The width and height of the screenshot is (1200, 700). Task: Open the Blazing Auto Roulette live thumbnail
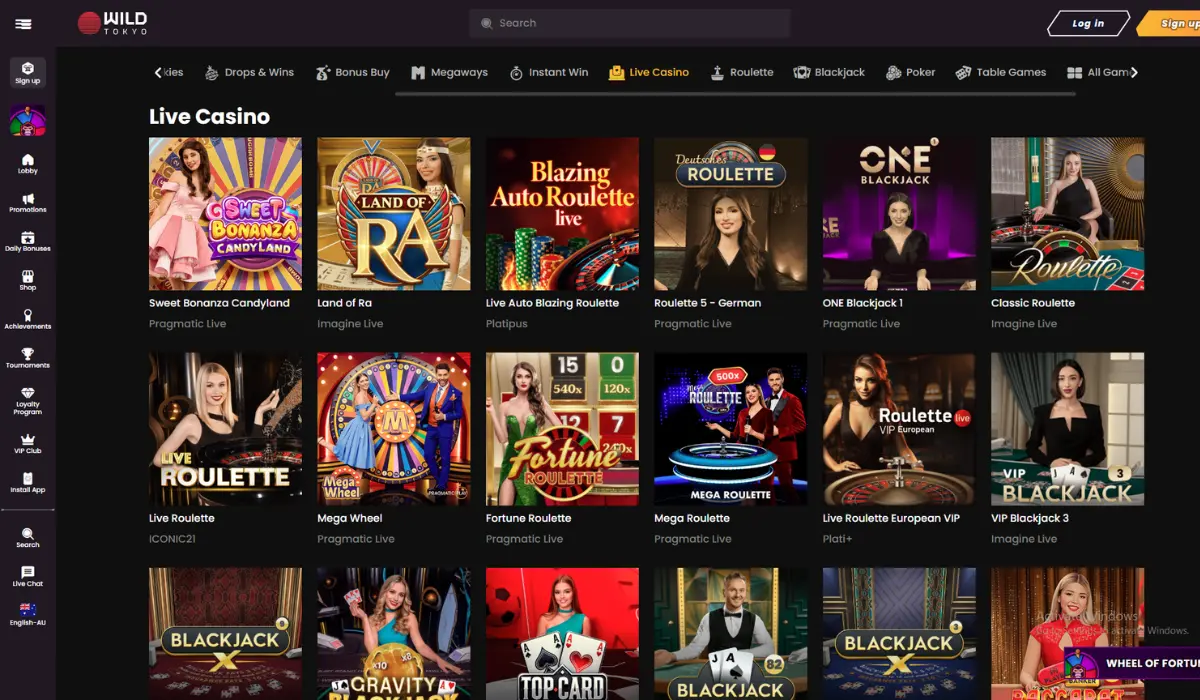click(x=562, y=214)
